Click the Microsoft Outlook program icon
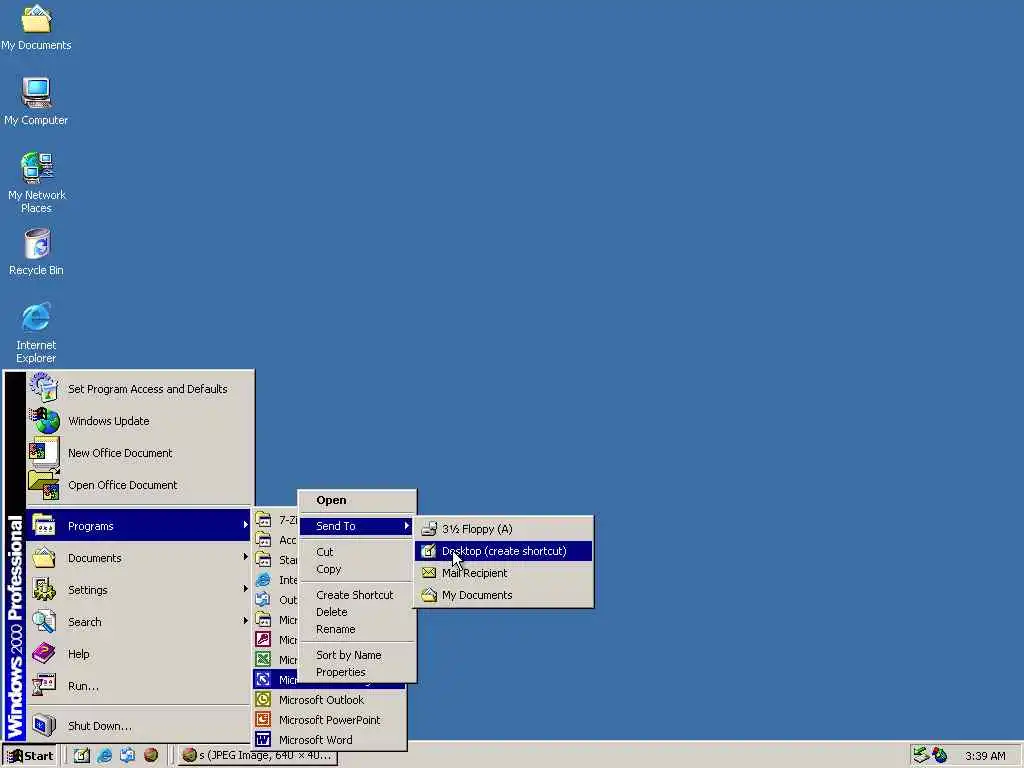1024x768 pixels. tap(263, 699)
